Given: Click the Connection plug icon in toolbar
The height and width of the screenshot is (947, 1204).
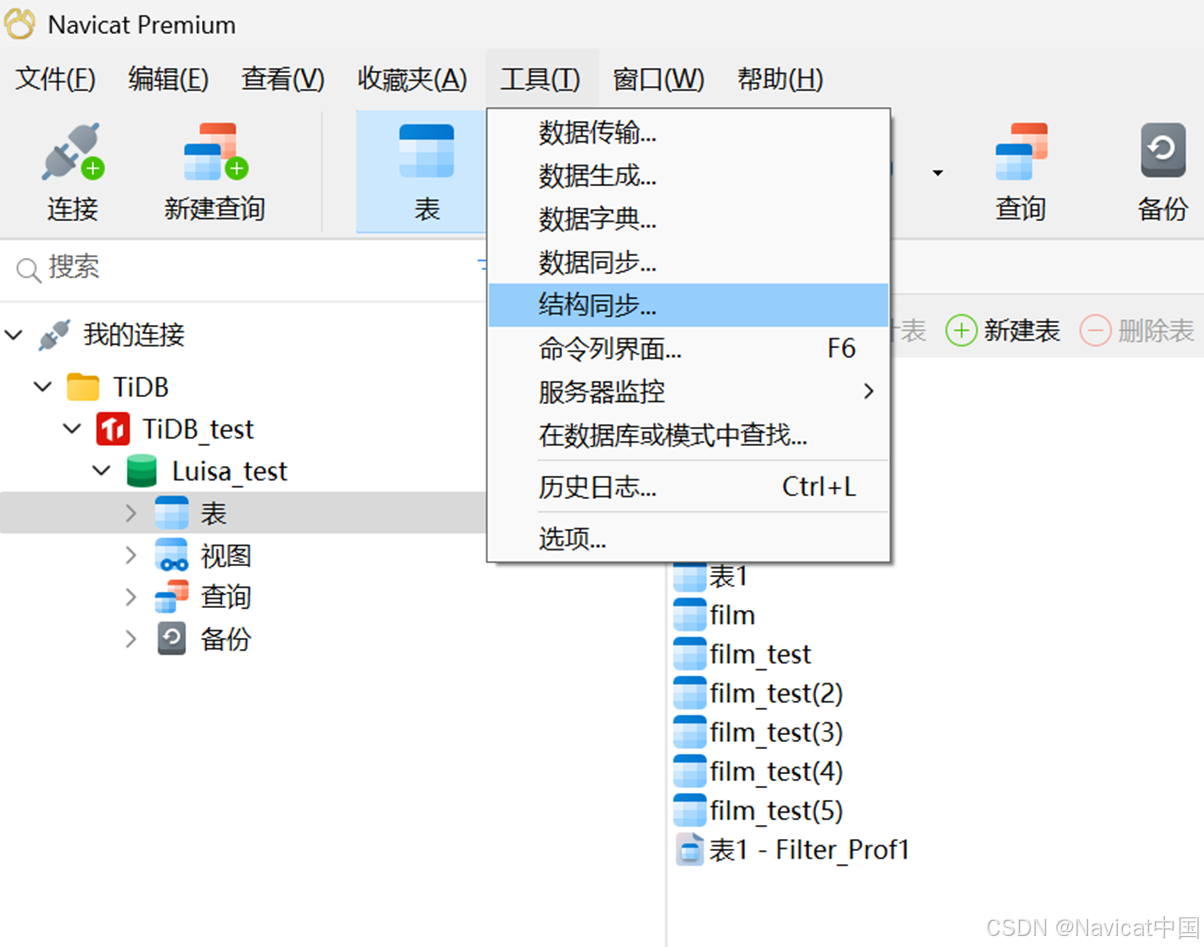Looking at the screenshot, I should pyautogui.click(x=72, y=152).
